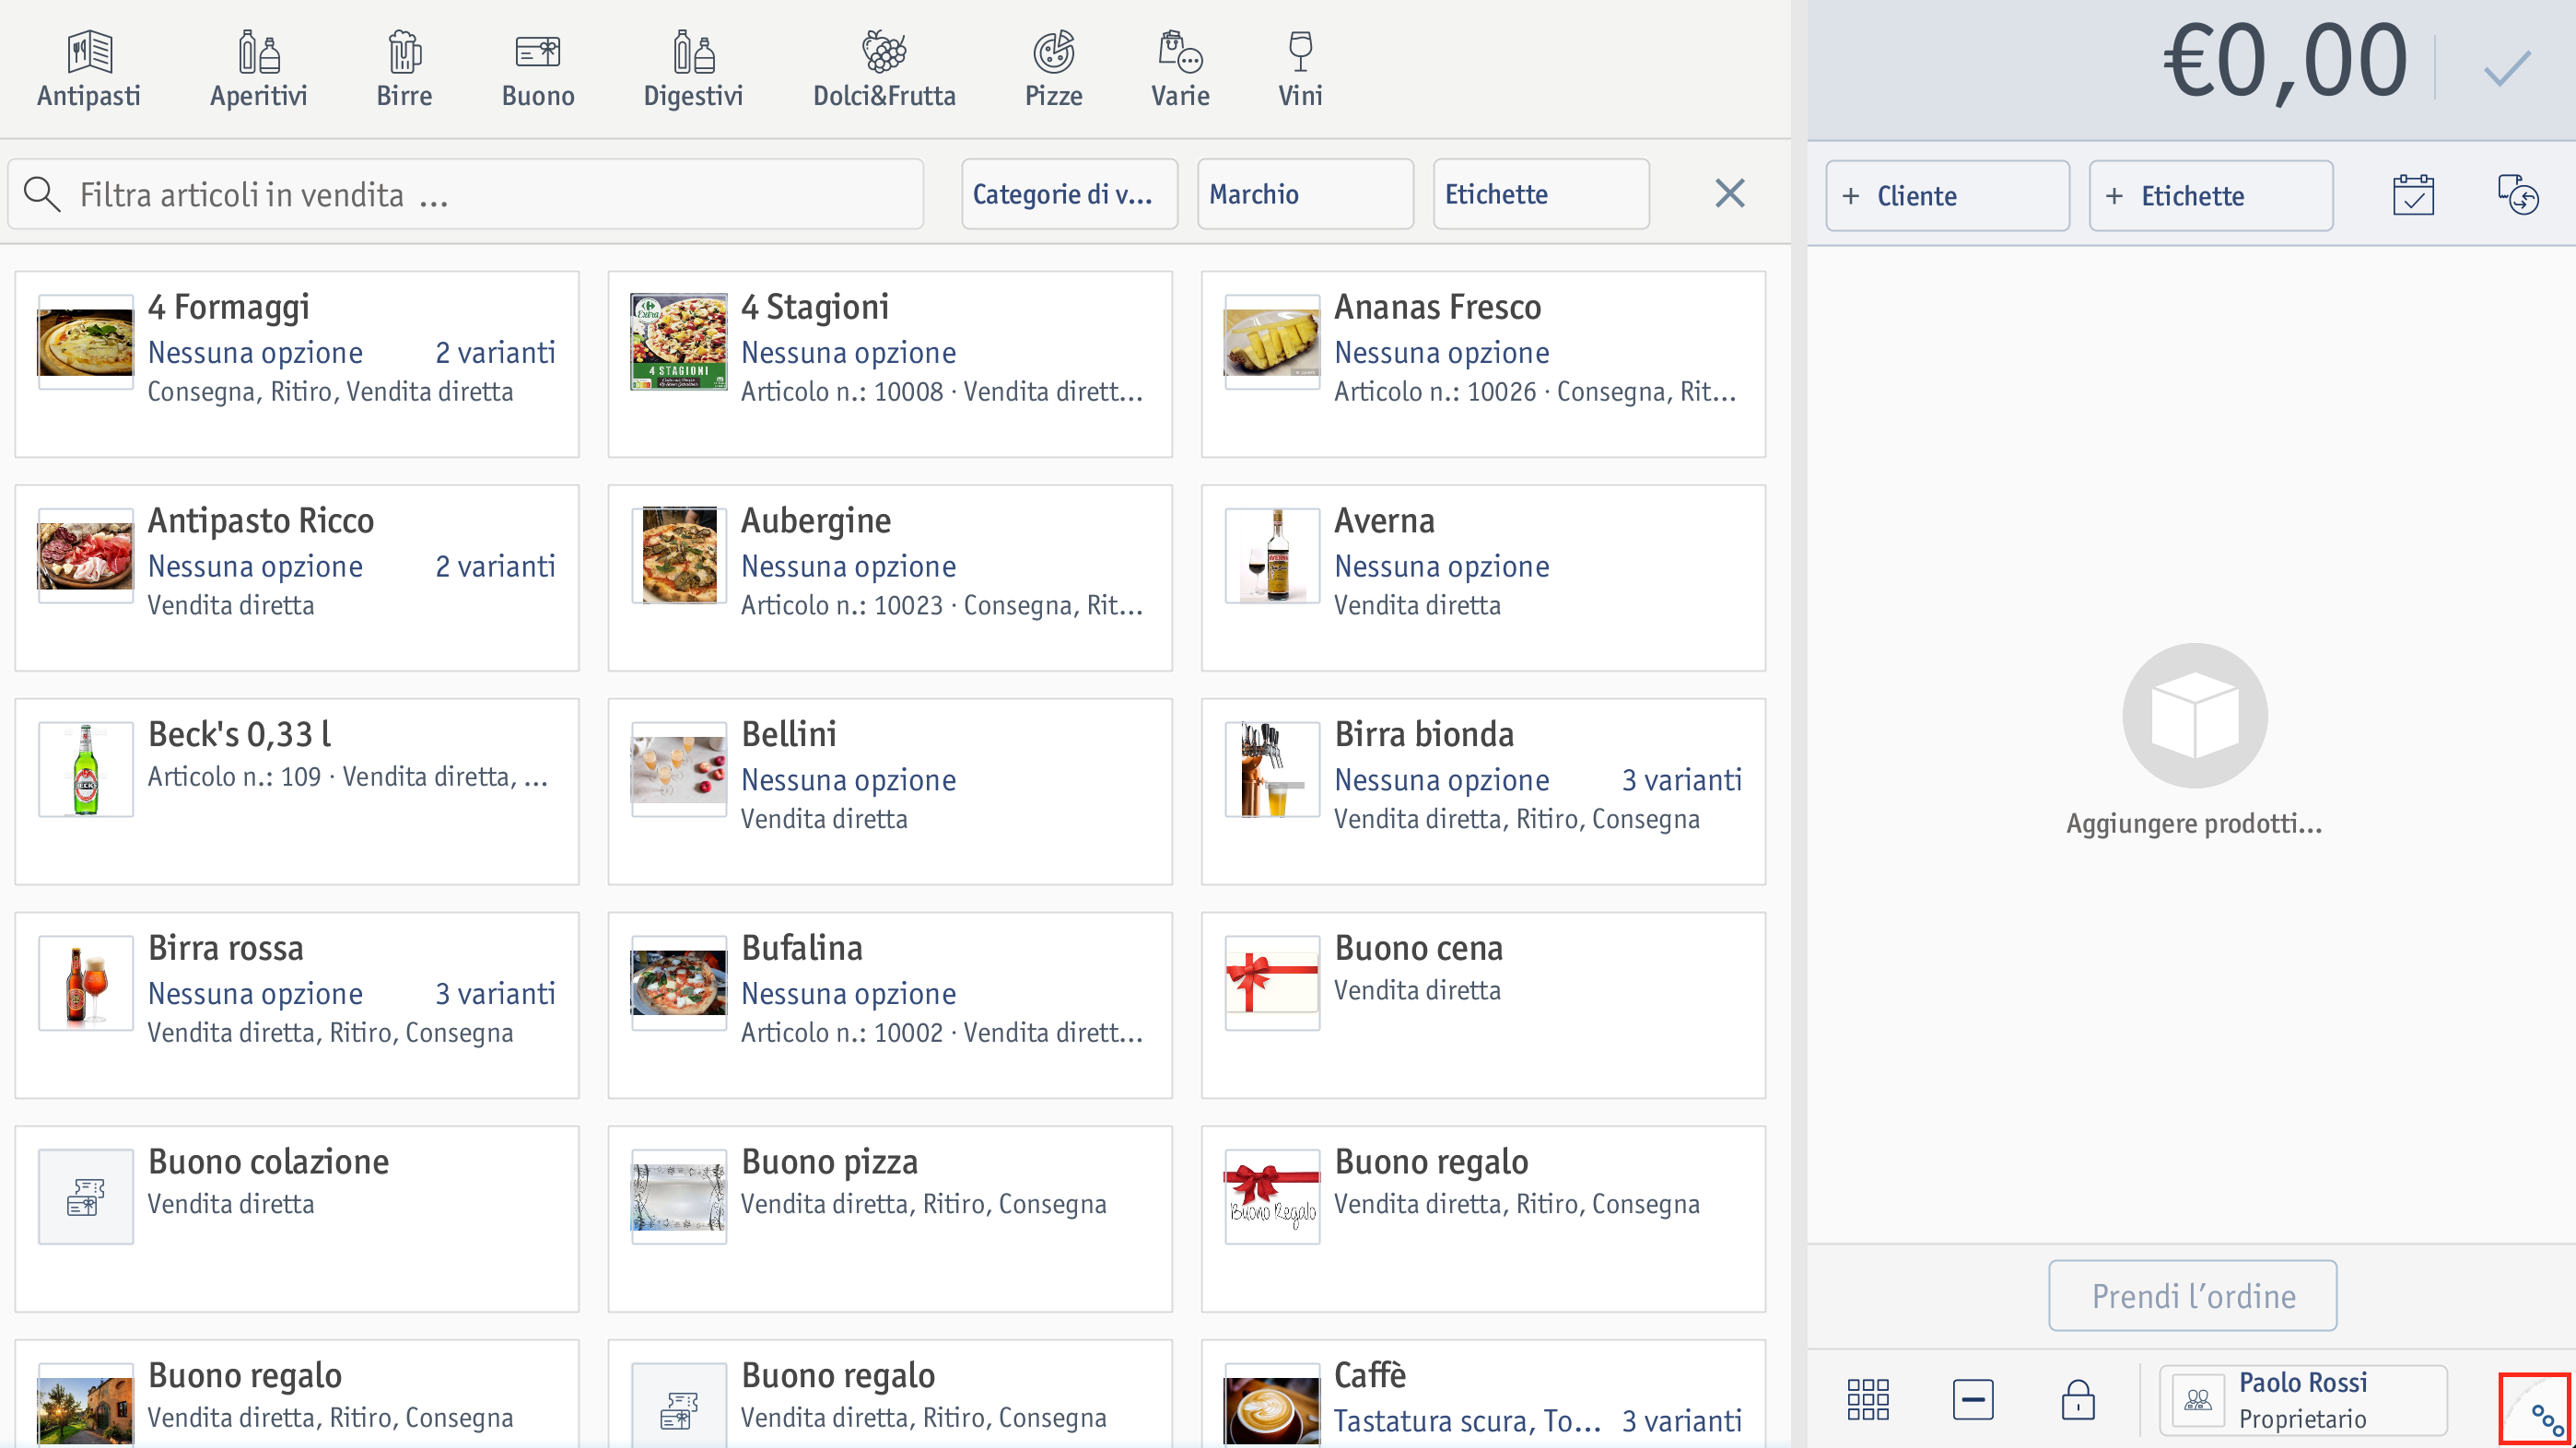Click the Birra rossa glass thumbnail
This screenshot has height=1448, width=2576.
pos(85,982)
